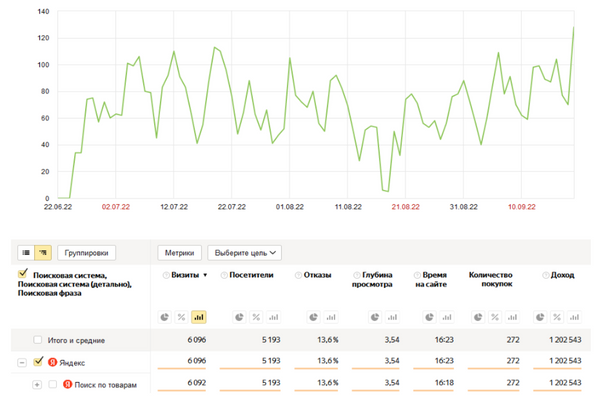The height and width of the screenshot is (400, 603).
Task: Show bar graph for Глубина просмотра
Action: [392, 317]
